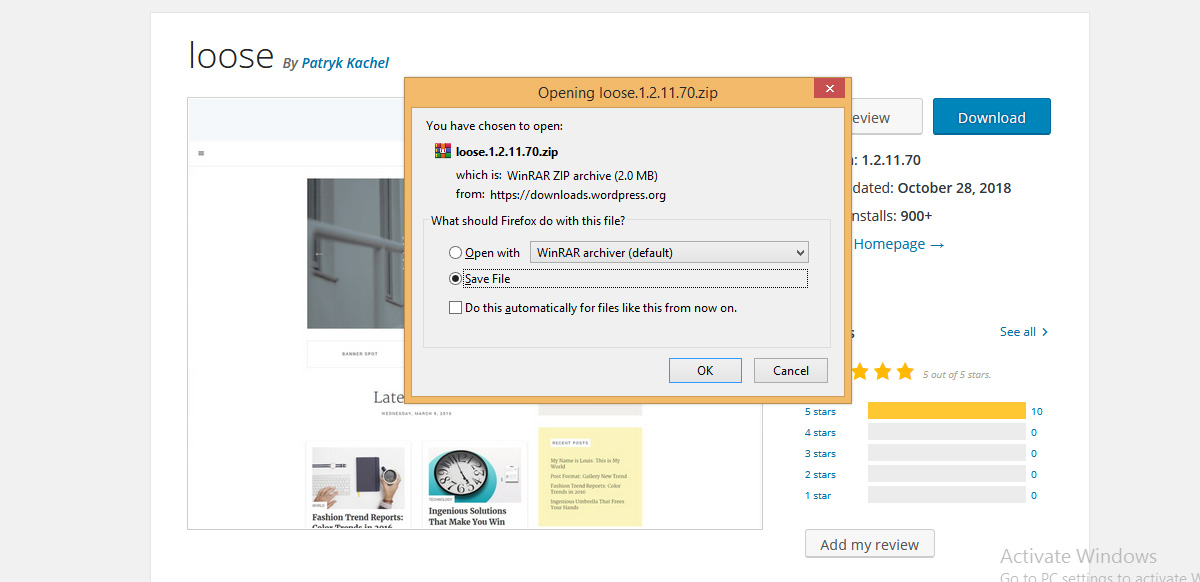Screen dimensions: 1200x582
Task: Visit author Patryk Kachel's profile link
Action: (345, 62)
